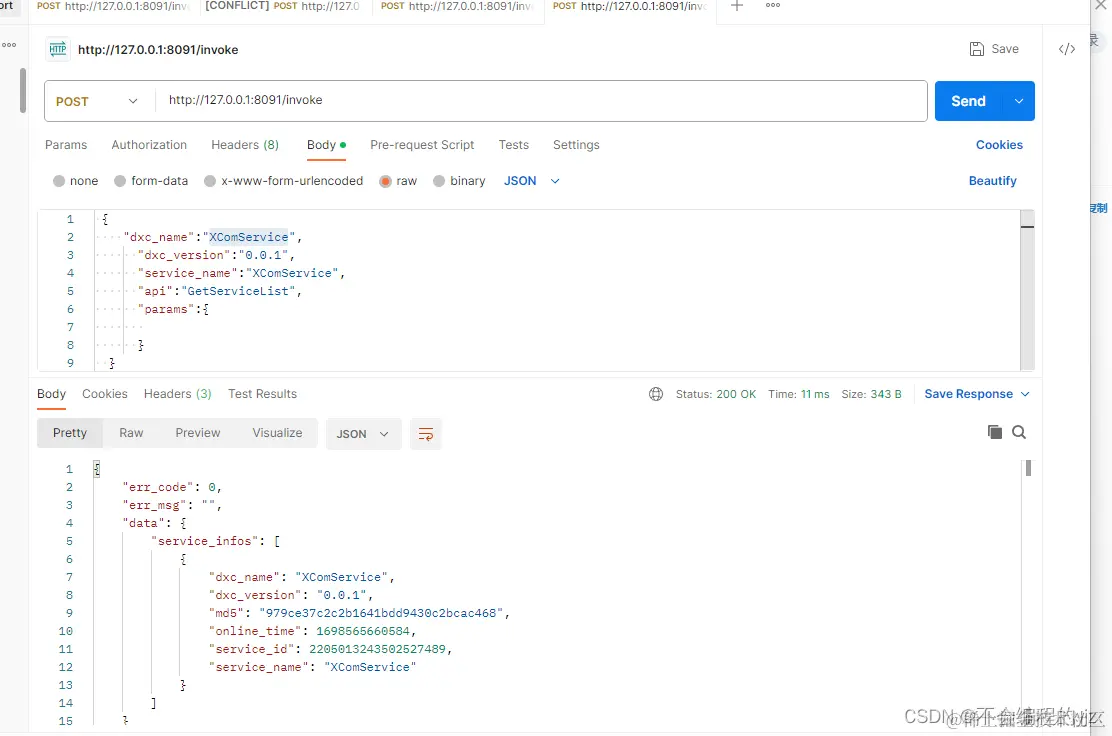
Task: Select the request Body tab
Action: 326,145
